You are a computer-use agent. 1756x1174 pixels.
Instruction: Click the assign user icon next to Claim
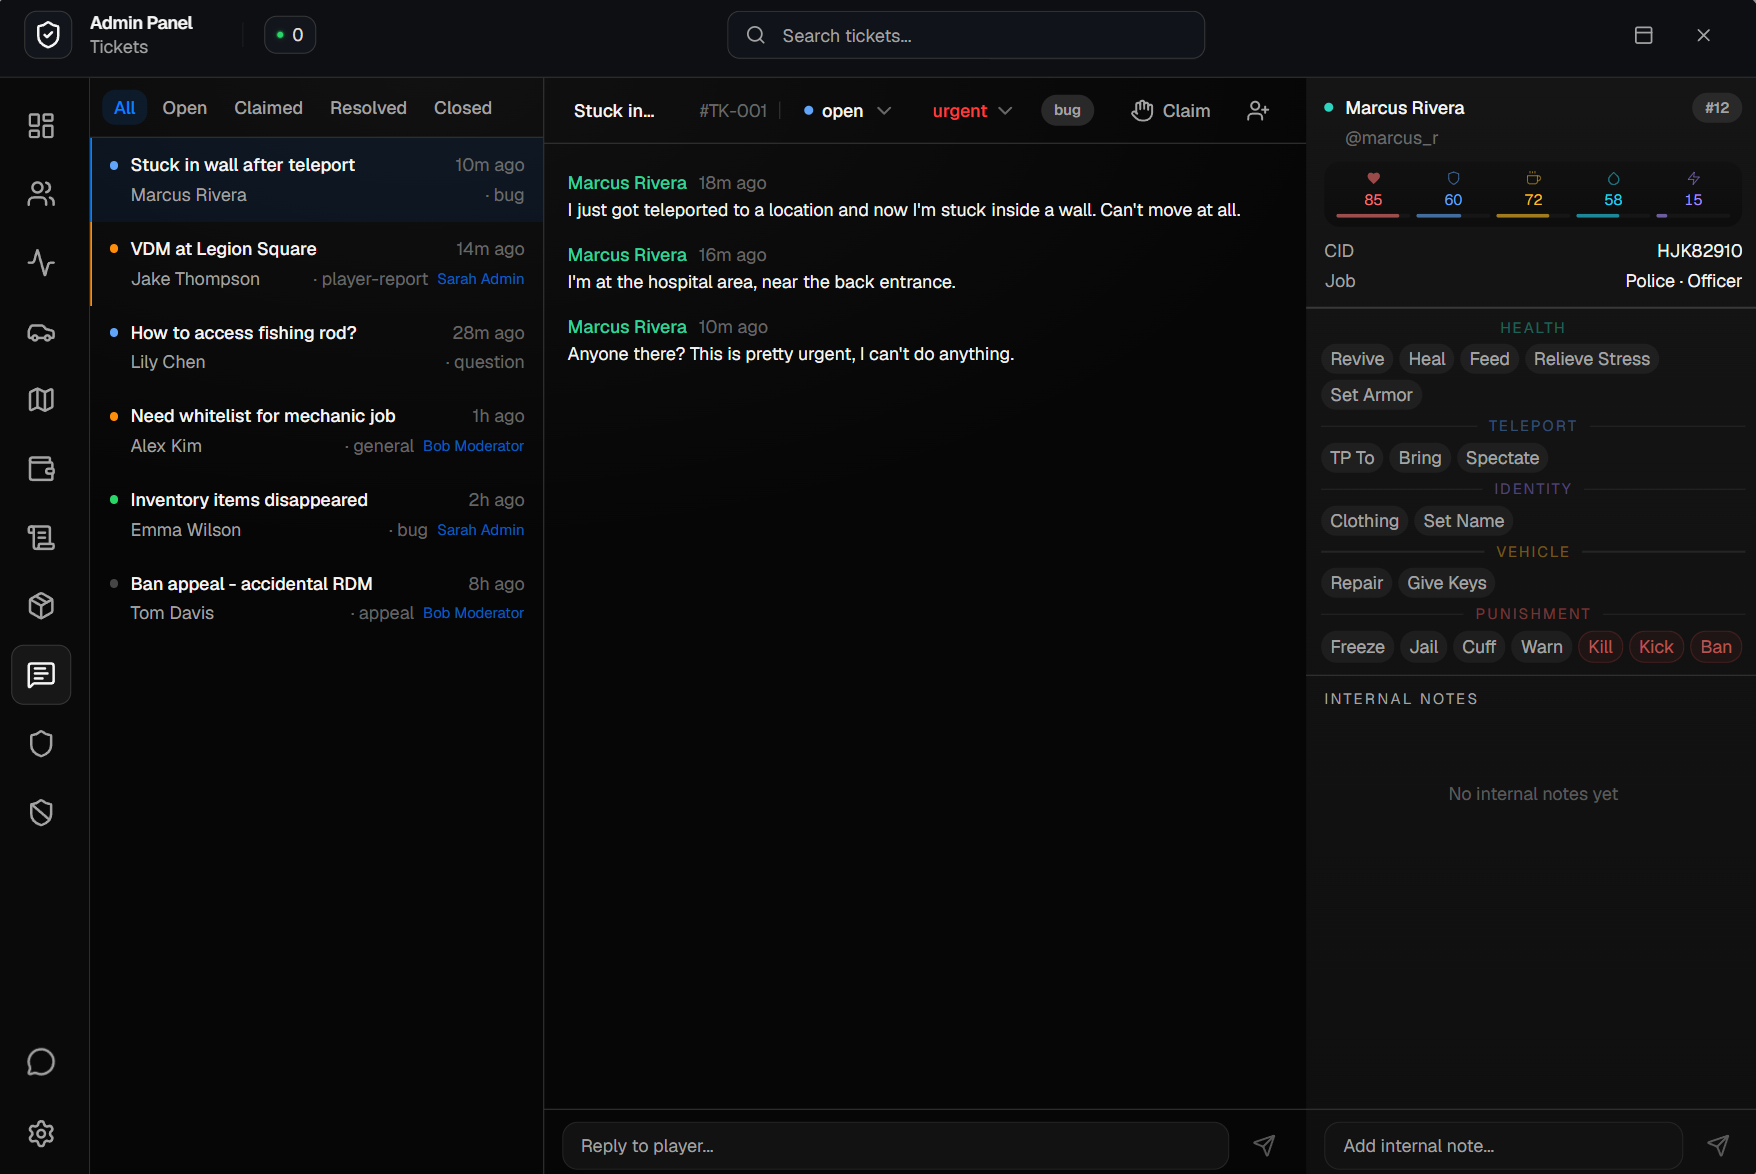point(1258,111)
